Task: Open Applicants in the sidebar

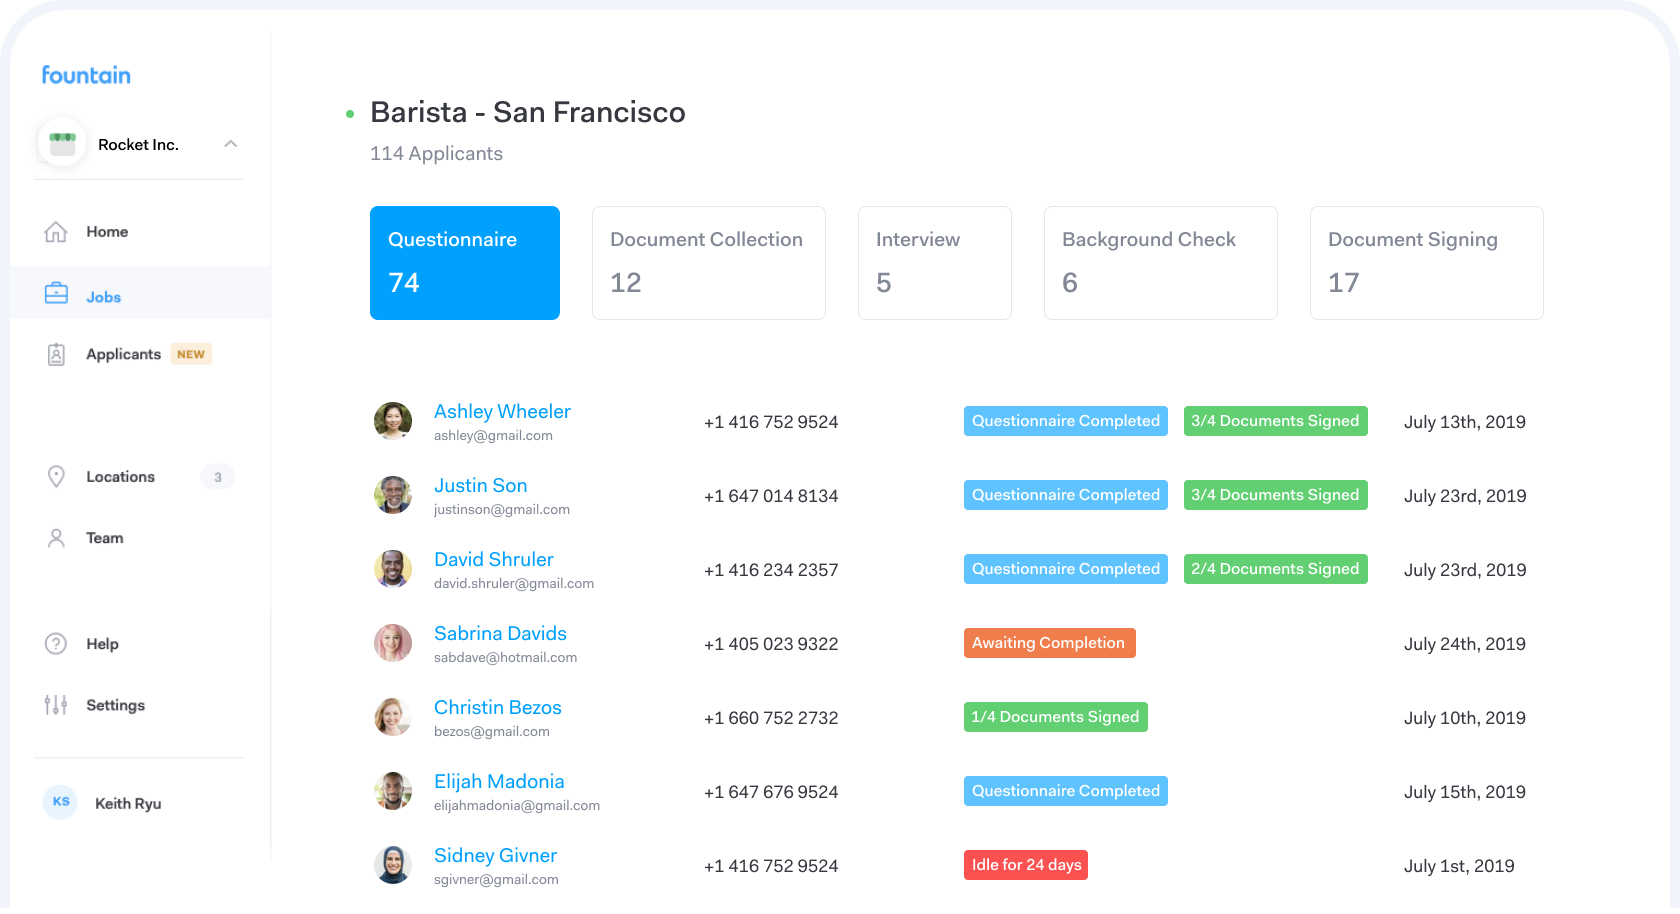Action: (123, 354)
